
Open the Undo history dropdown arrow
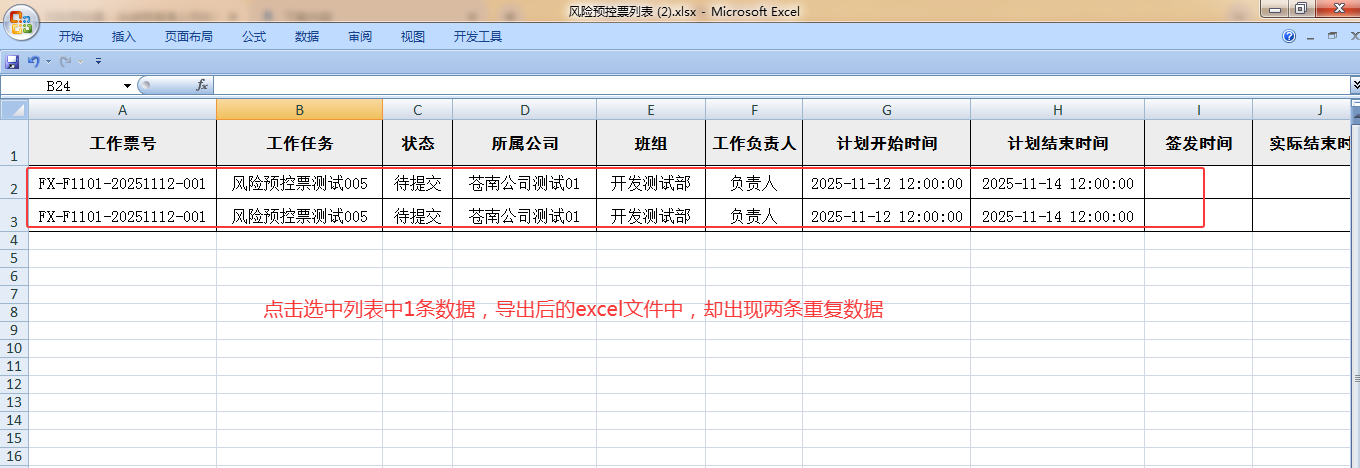tap(48, 62)
